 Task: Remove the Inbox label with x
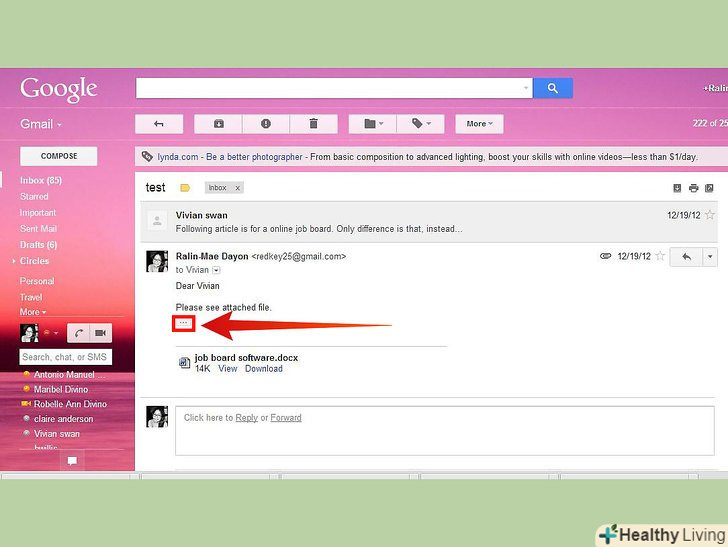tap(237, 188)
